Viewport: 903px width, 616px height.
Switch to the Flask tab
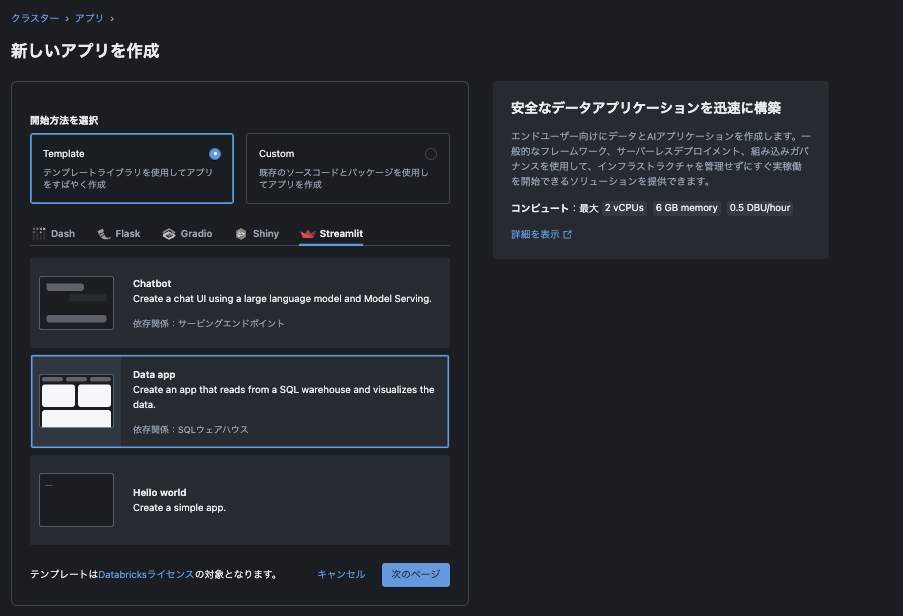click(119, 233)
